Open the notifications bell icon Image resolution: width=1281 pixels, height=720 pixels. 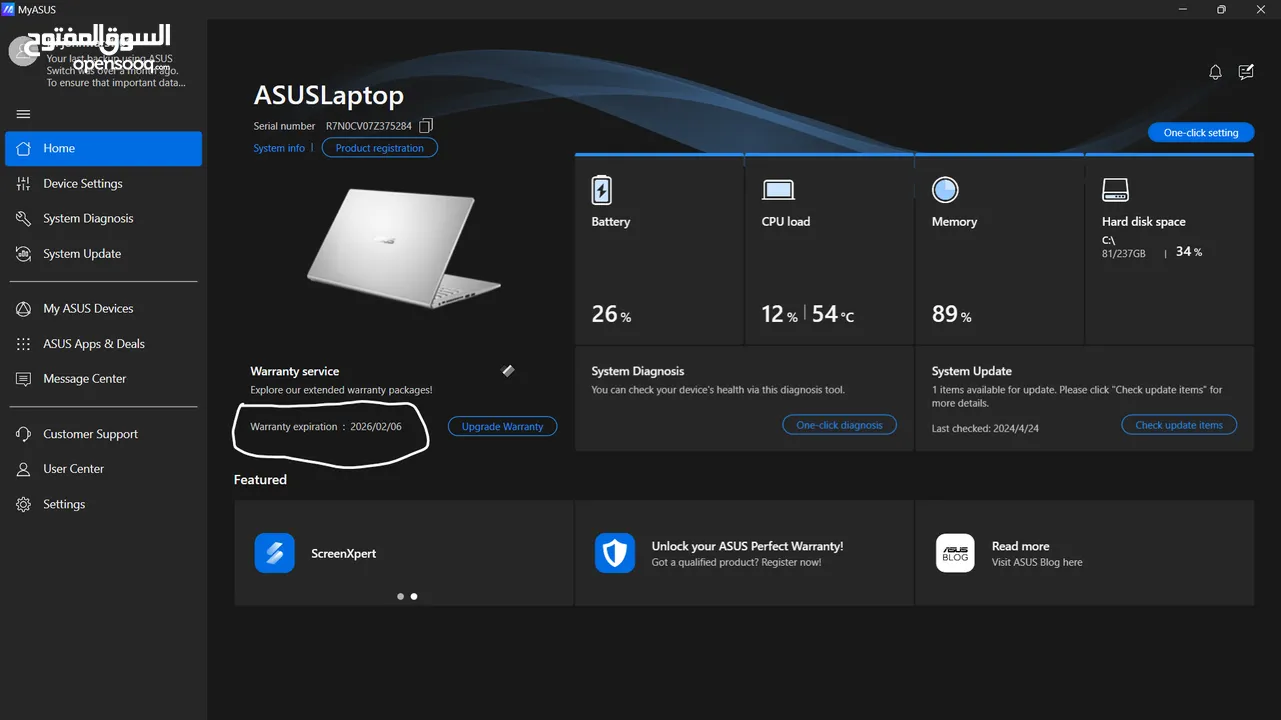1215,72
